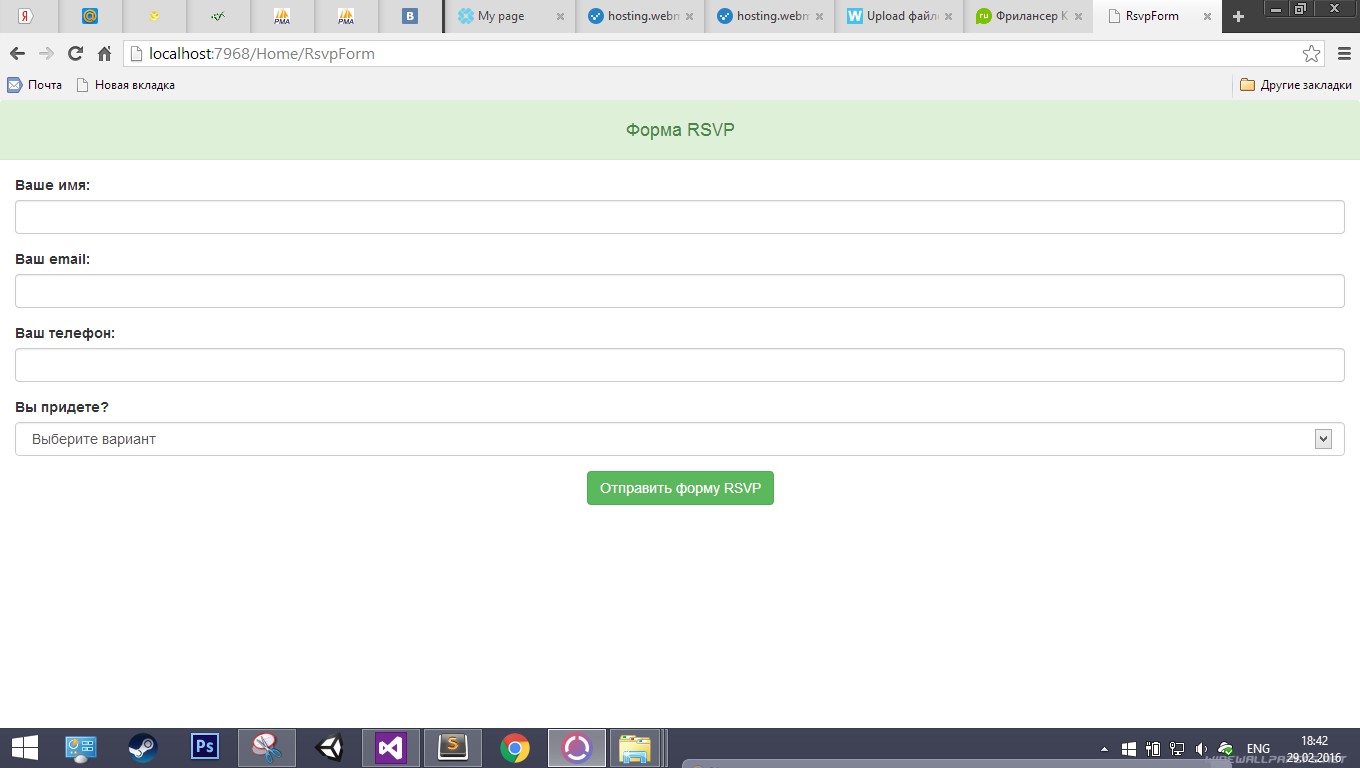The image size is (1360, 768).
Task: Click the Форма RSVP heading
Action: [x=680, y=130]
